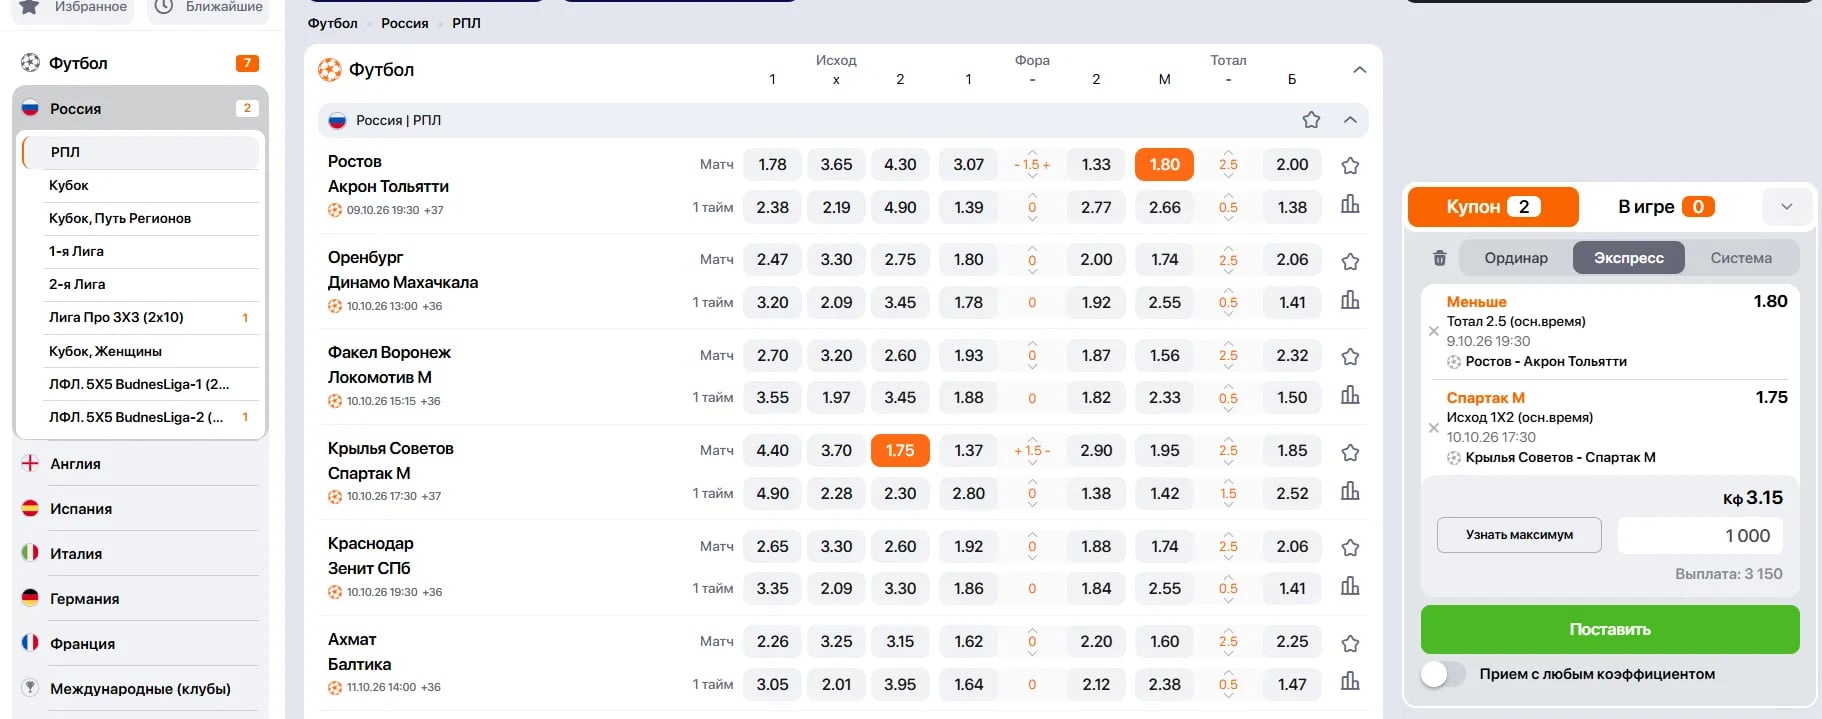Toggle Ростов total under 2.5 odds 1.80
The height and width of the screenshot is (719, 1822).
pos(1164,165)
